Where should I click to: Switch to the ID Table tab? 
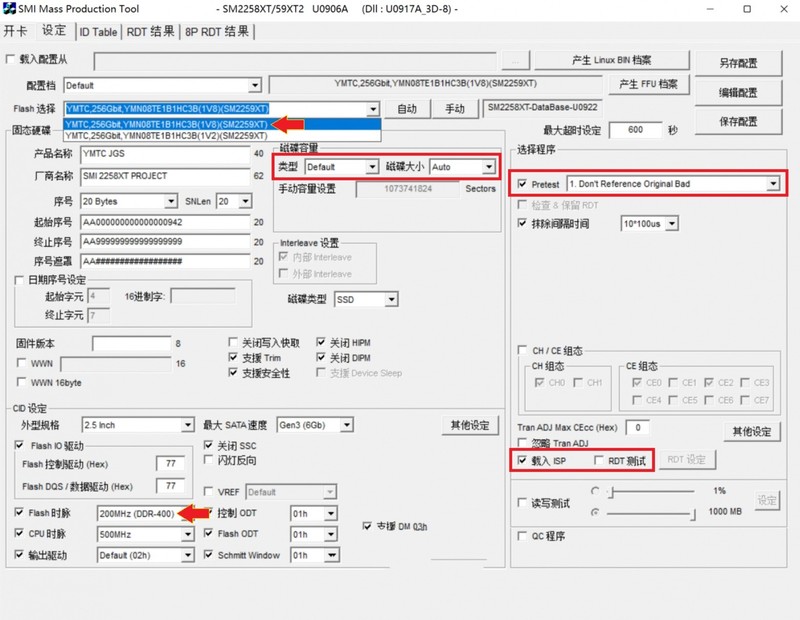[96, 31]
